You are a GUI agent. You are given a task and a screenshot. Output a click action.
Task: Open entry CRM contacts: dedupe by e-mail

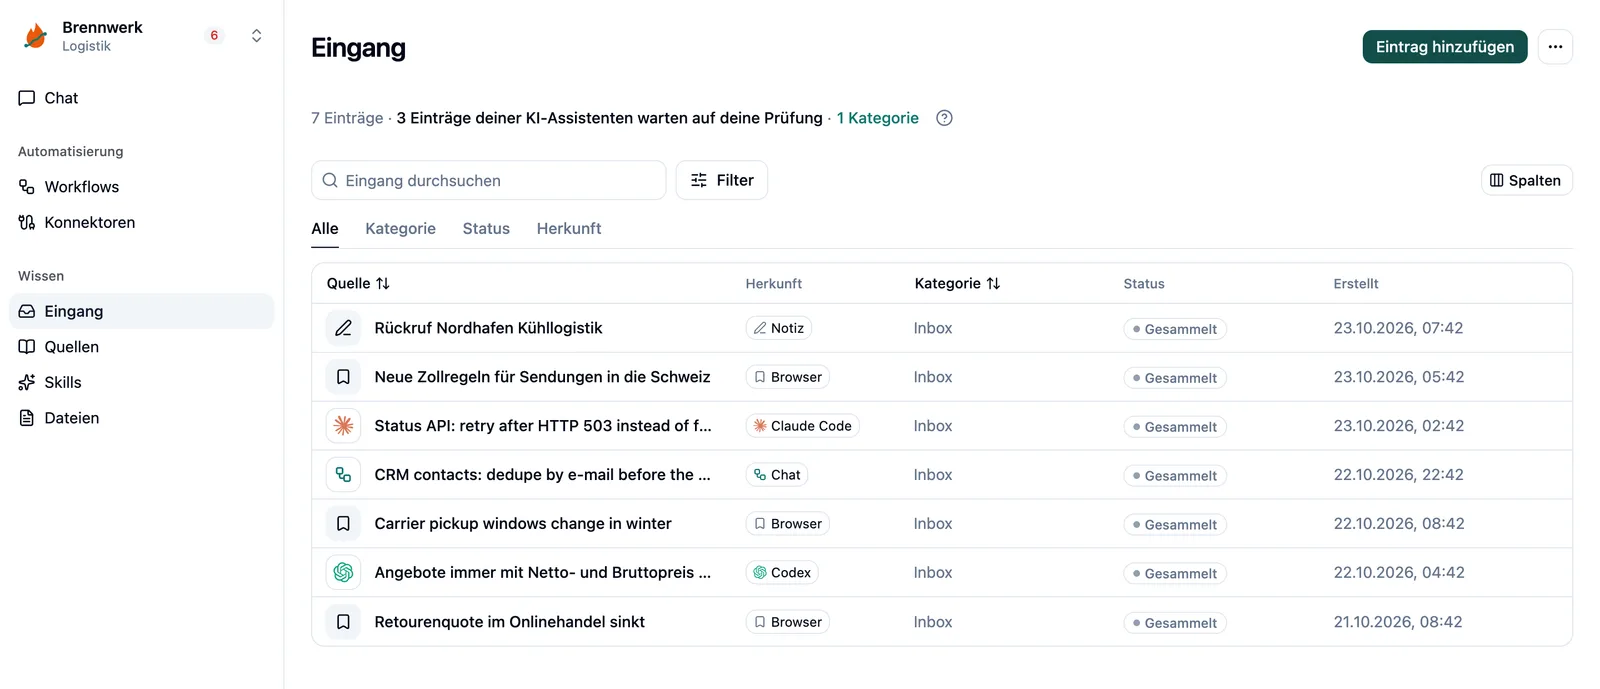[x=542, y=475]
